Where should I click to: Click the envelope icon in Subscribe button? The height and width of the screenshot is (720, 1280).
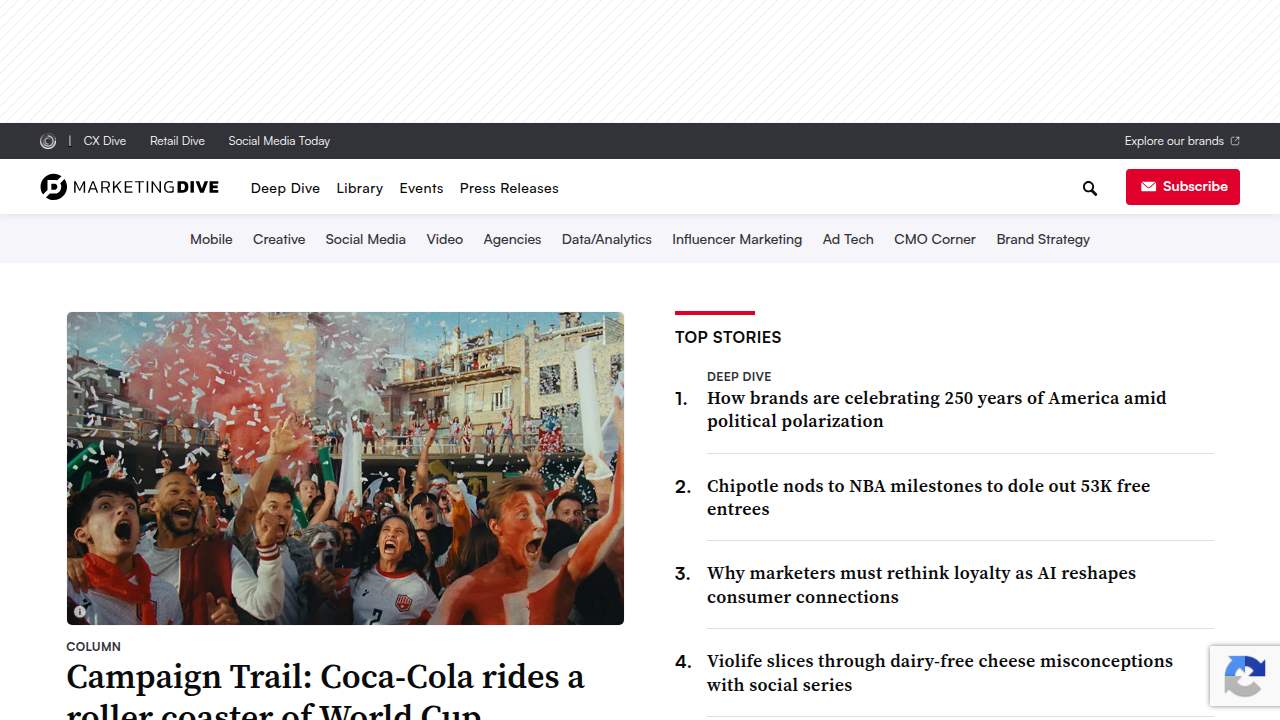tap(1149, 187)
